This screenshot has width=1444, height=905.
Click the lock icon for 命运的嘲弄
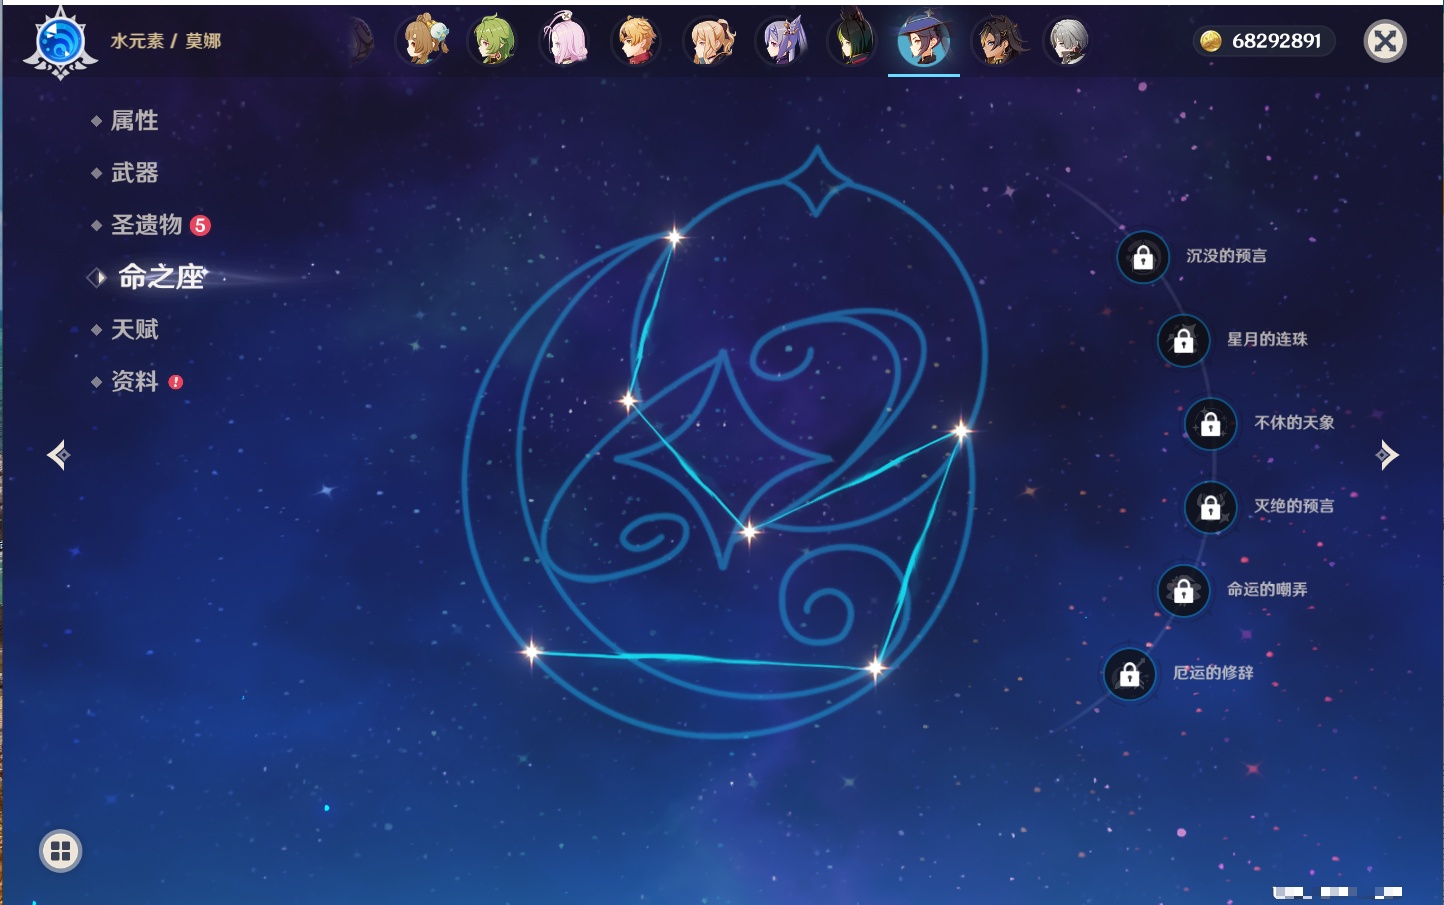pyautogui.click(x=1183, y=591)
